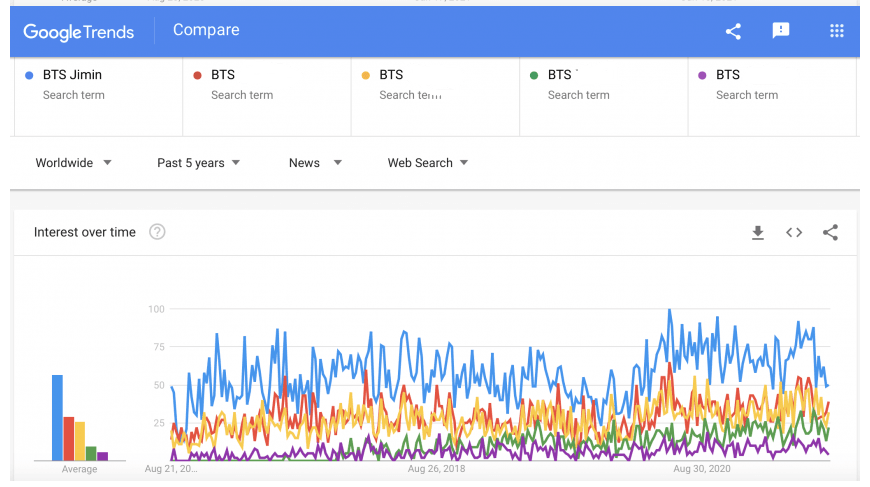Open the News category dropdown

pyautogui.click(x=315, y=163)
